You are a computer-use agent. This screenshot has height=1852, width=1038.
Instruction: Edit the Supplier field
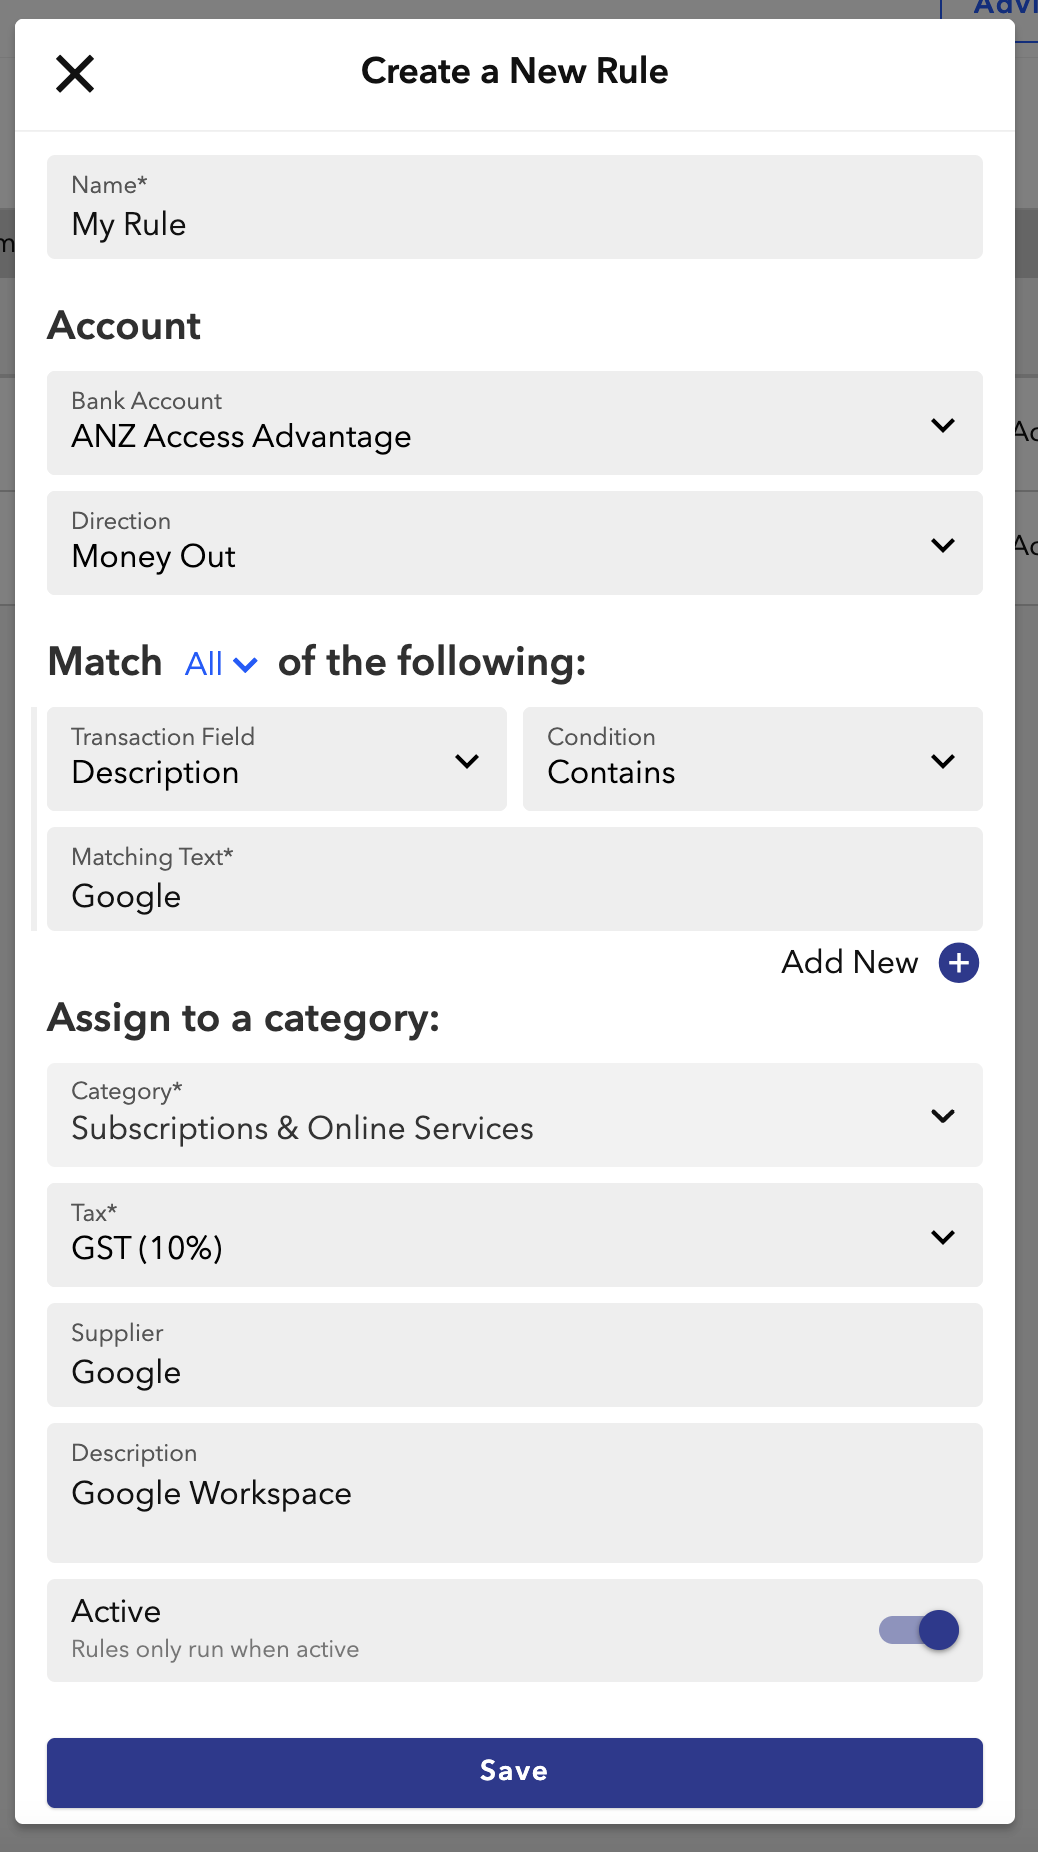(514, 1356)
